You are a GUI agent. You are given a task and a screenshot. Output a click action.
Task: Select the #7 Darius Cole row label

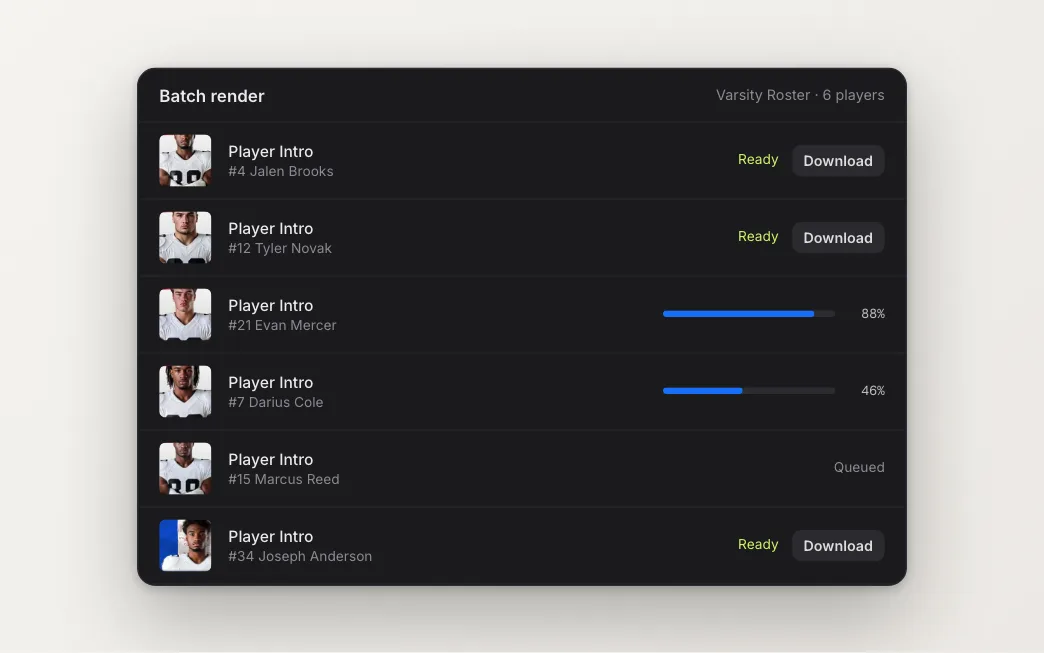pos(276,402)
